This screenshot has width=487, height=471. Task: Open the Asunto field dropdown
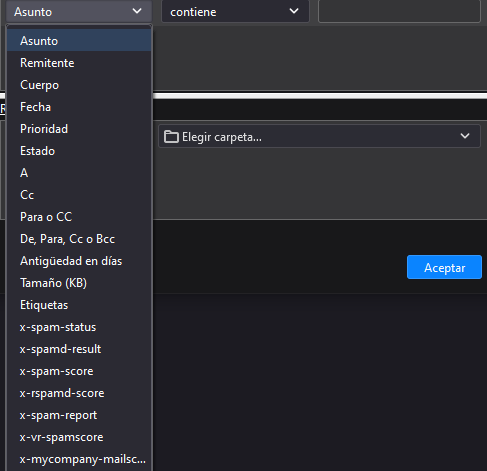(79, 11)
